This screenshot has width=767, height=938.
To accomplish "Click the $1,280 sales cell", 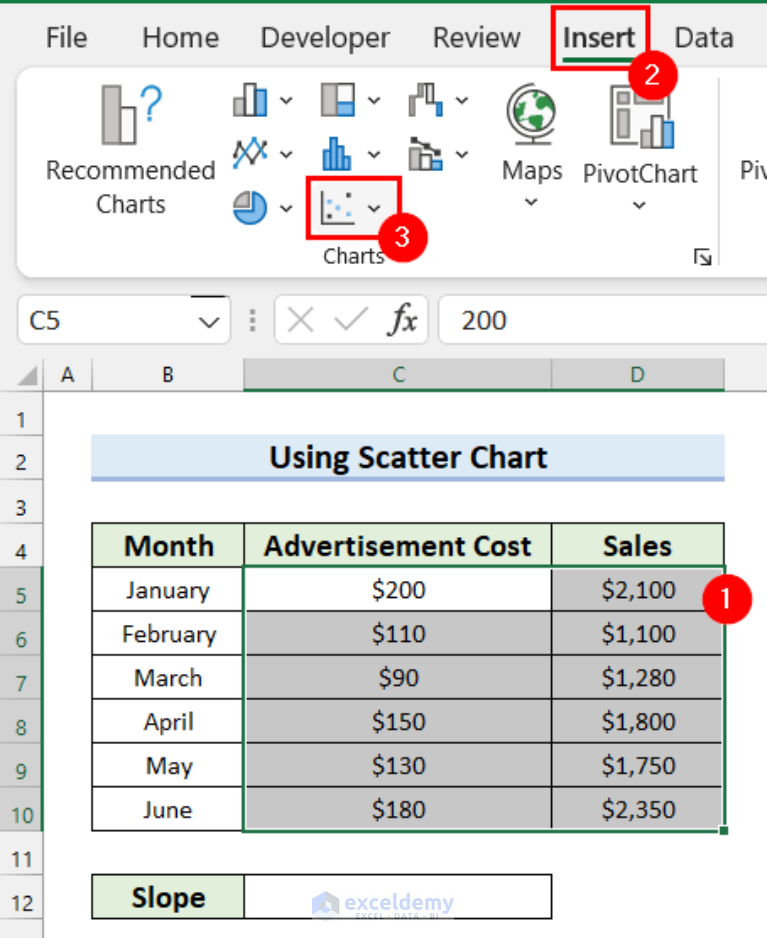I will point(638,678).
